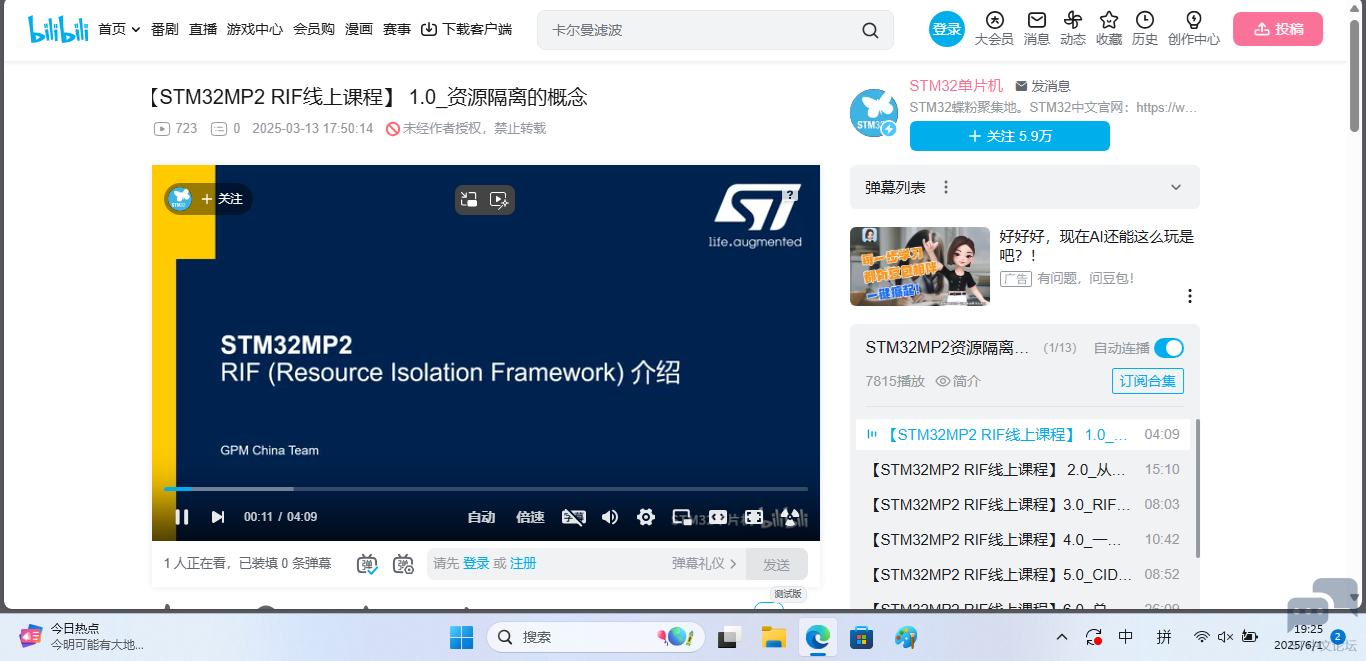Go to 番剧 in top navigation
Screen dimensions: 1366x661
(x=165, y=29)
